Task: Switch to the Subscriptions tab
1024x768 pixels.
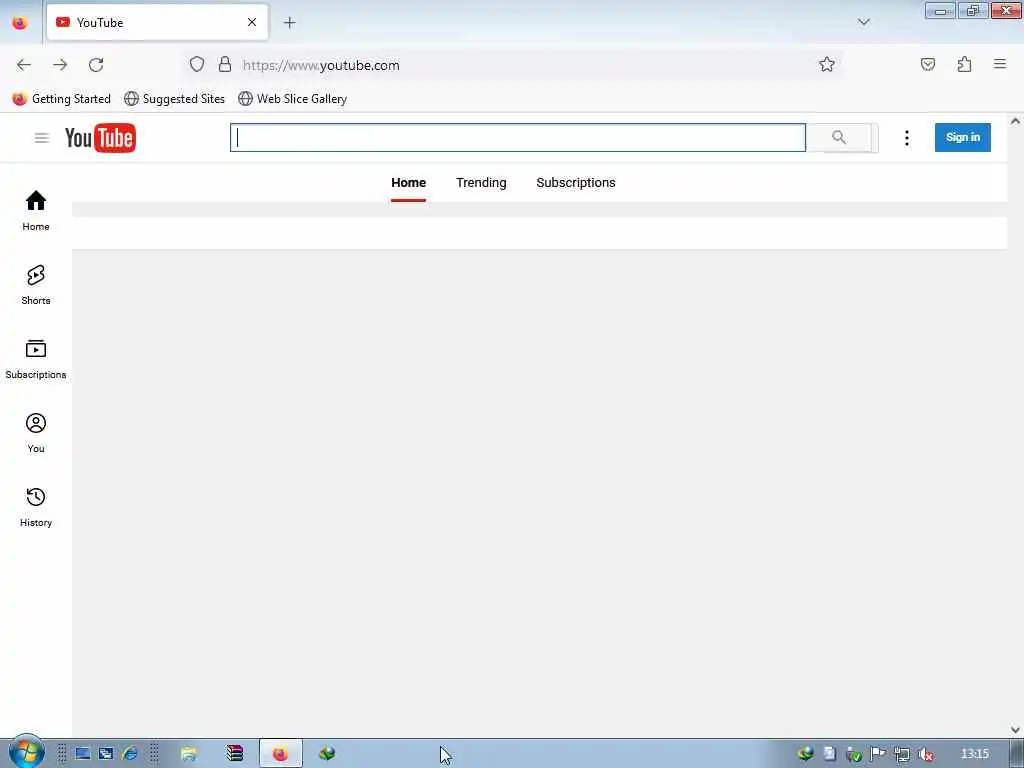Action: pyautogui.click(x=576, y=183)
